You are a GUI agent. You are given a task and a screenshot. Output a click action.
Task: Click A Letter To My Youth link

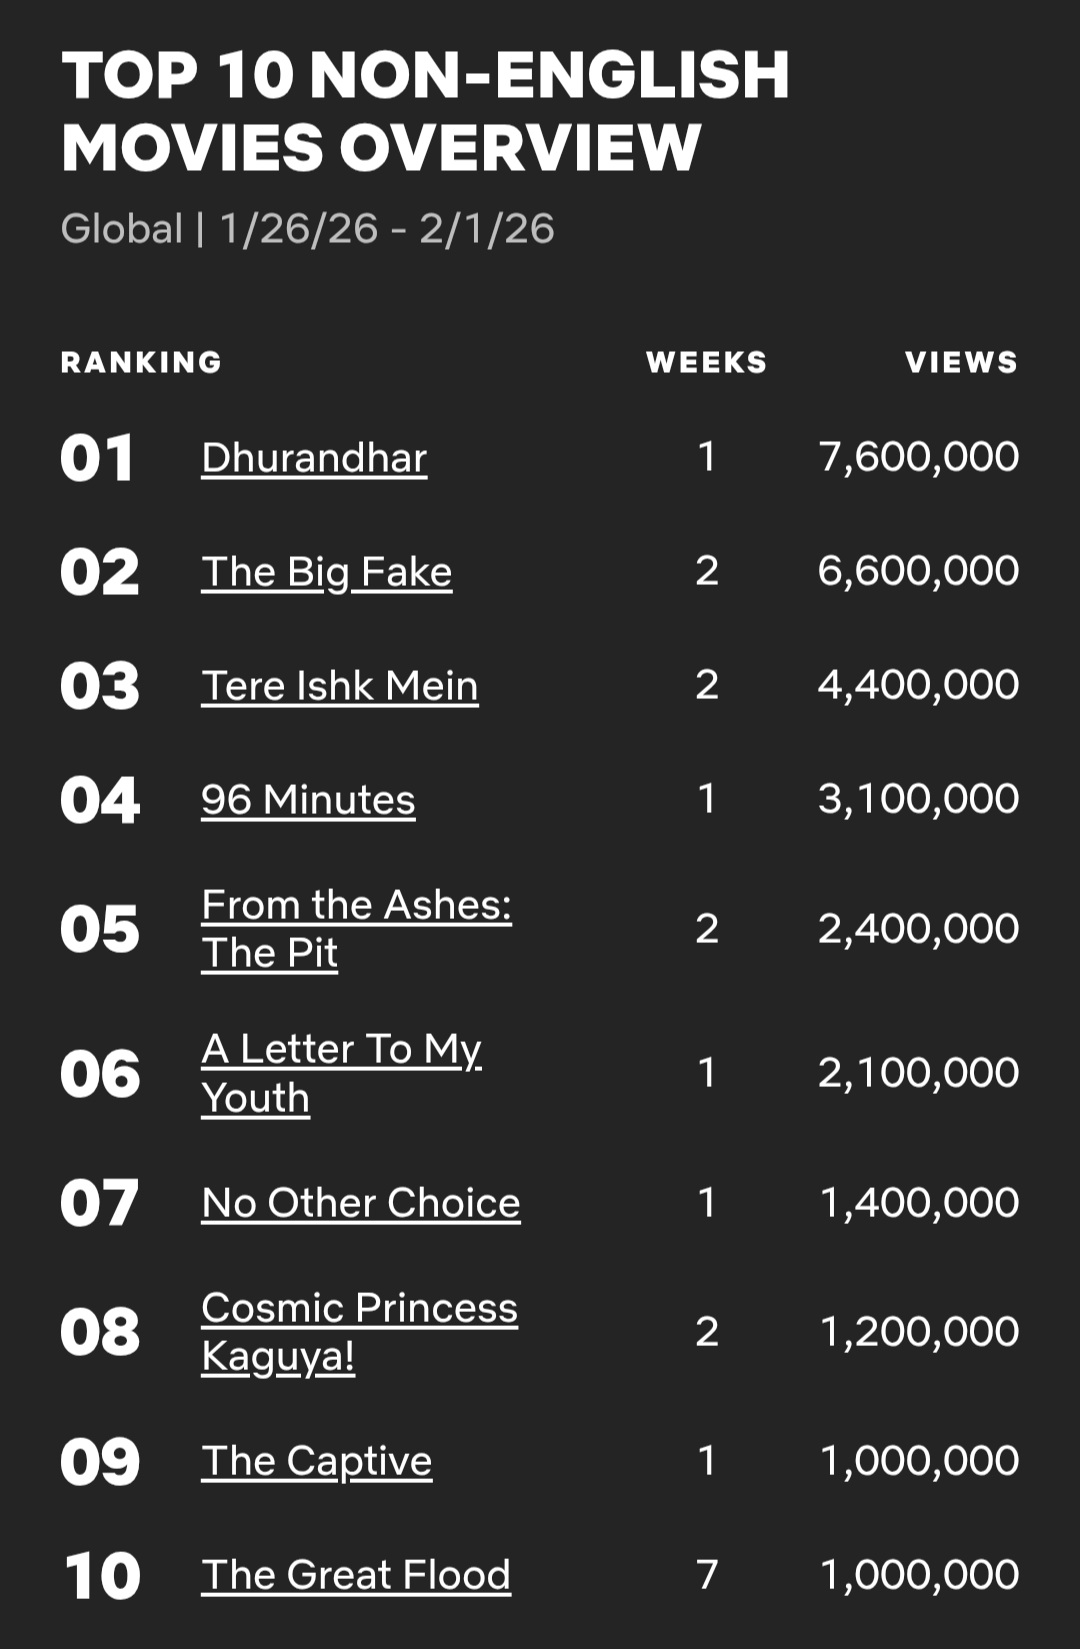tap(341, 1073)
